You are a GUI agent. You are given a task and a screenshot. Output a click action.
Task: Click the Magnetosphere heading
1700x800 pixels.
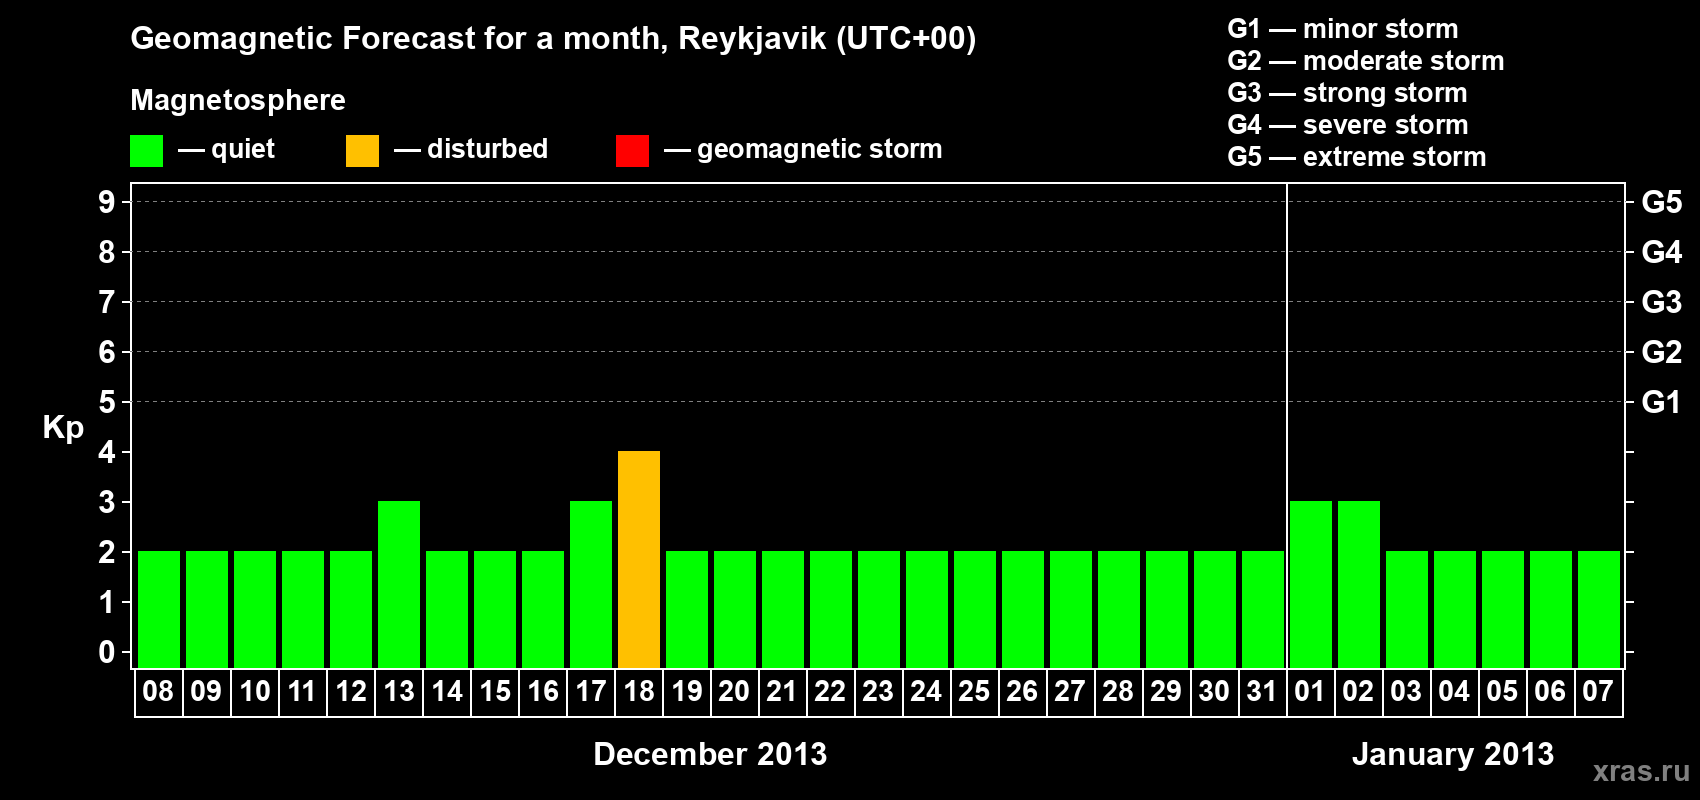coord(238,101)
